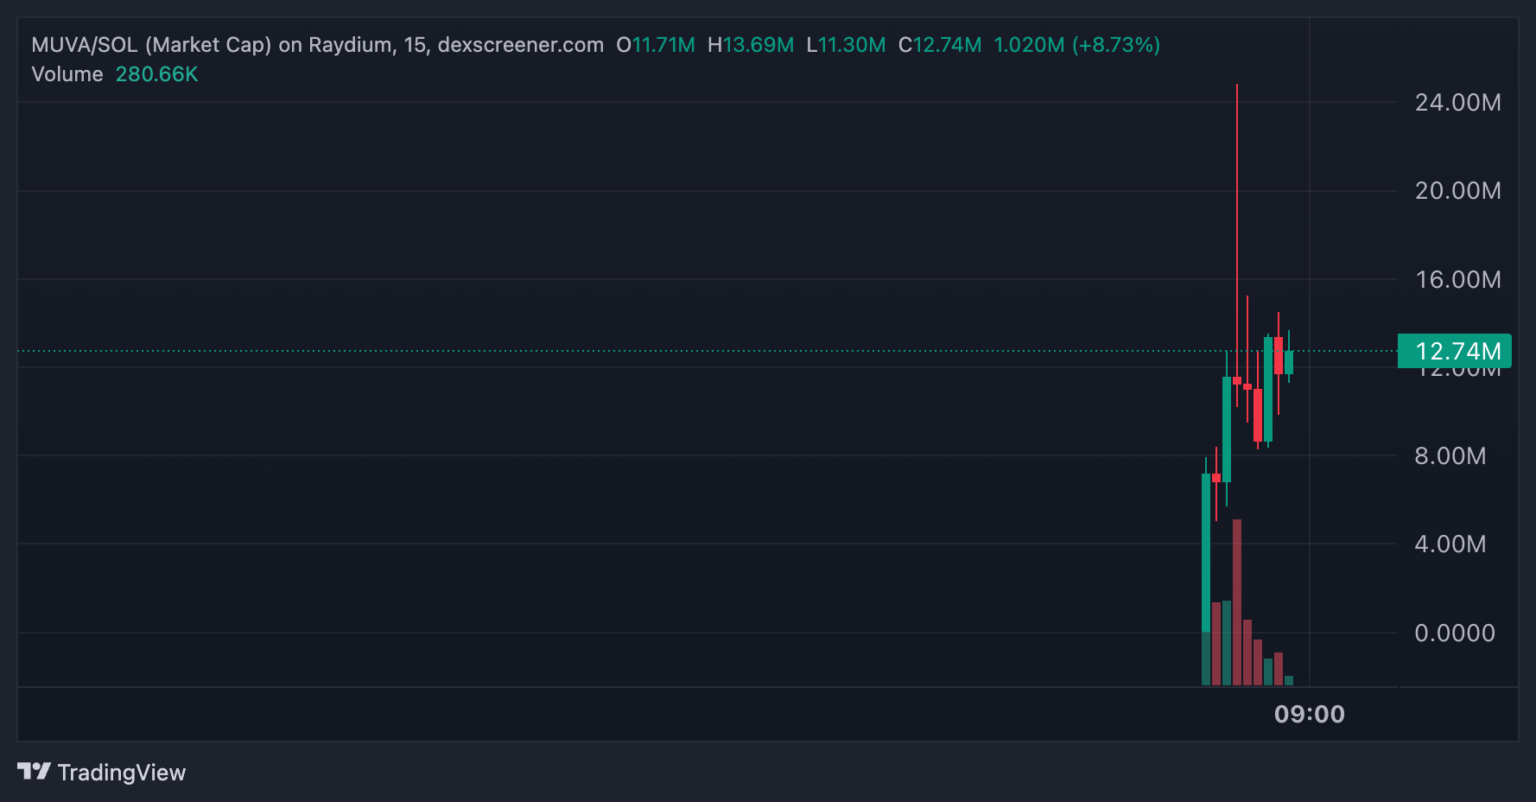1536x802 pixels.
Task: Open the TradingView text link
Action: pos(121,772)
